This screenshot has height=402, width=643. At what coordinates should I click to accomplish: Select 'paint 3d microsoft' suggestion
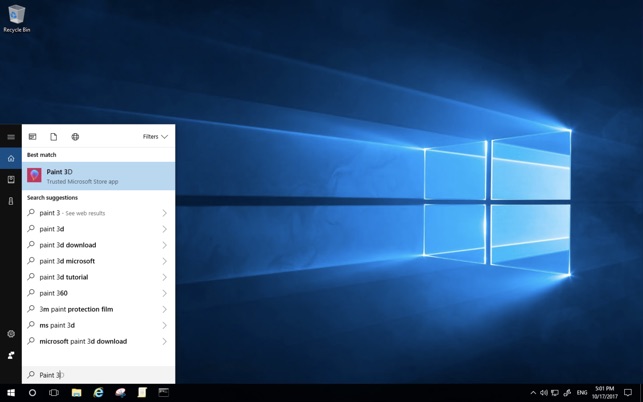click(67, 261)
